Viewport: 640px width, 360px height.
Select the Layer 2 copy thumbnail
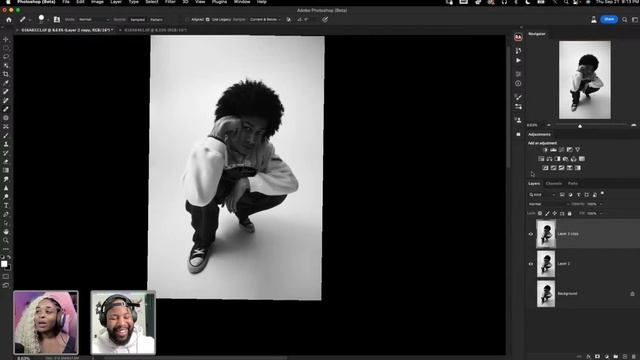(546, 234)
